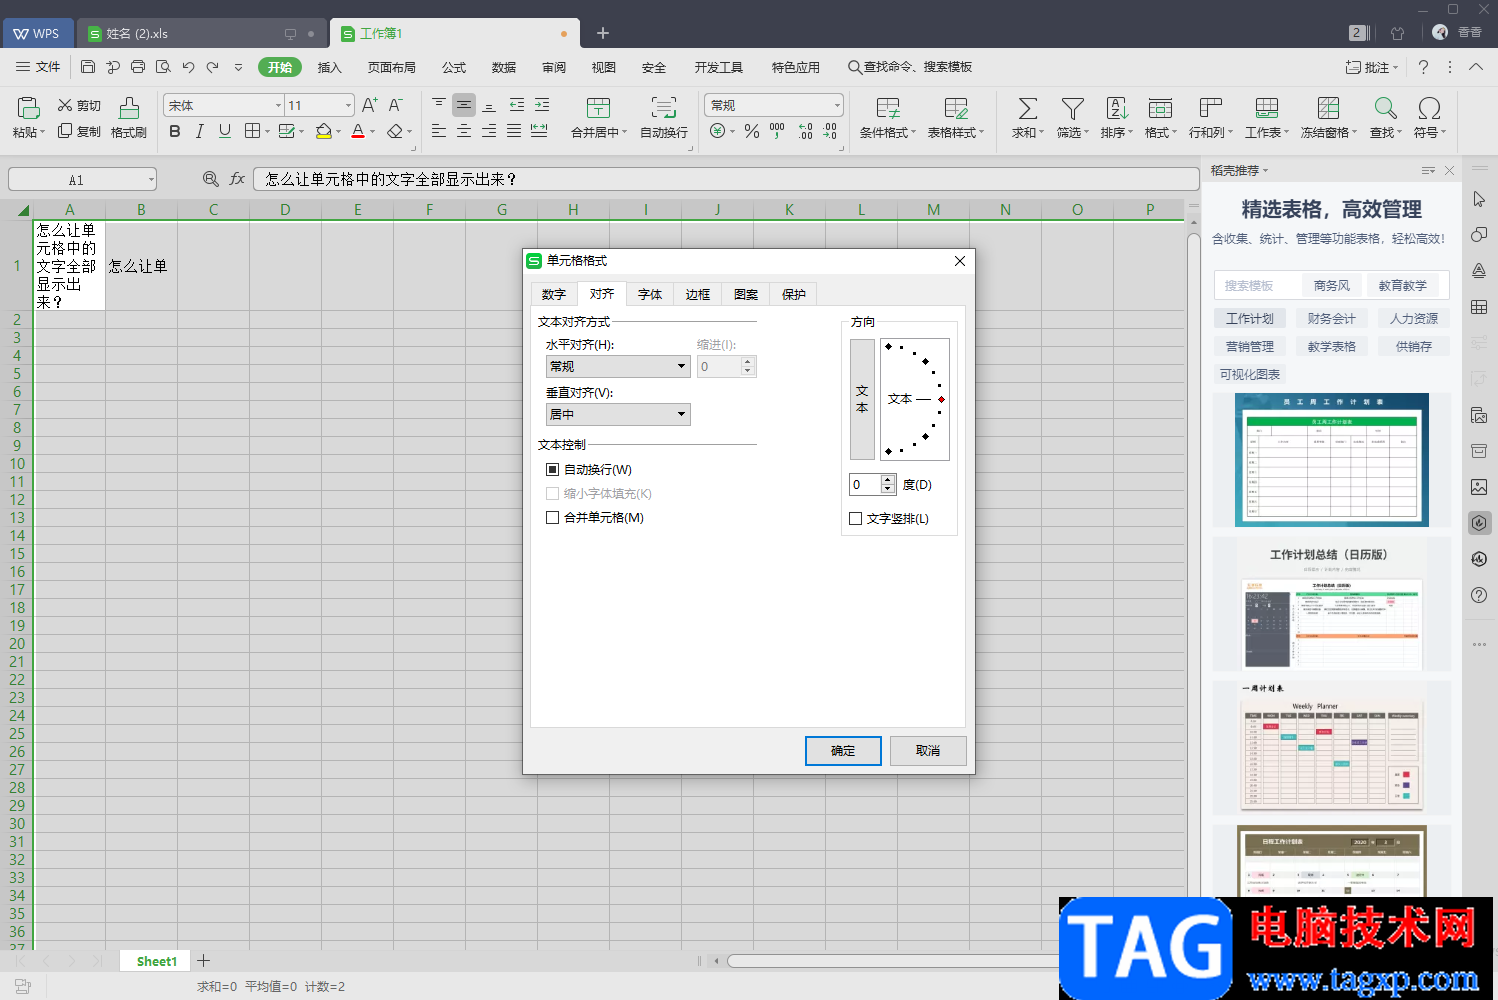
Task: Add a new sheet with plus icon
Action: coord(203,961)
